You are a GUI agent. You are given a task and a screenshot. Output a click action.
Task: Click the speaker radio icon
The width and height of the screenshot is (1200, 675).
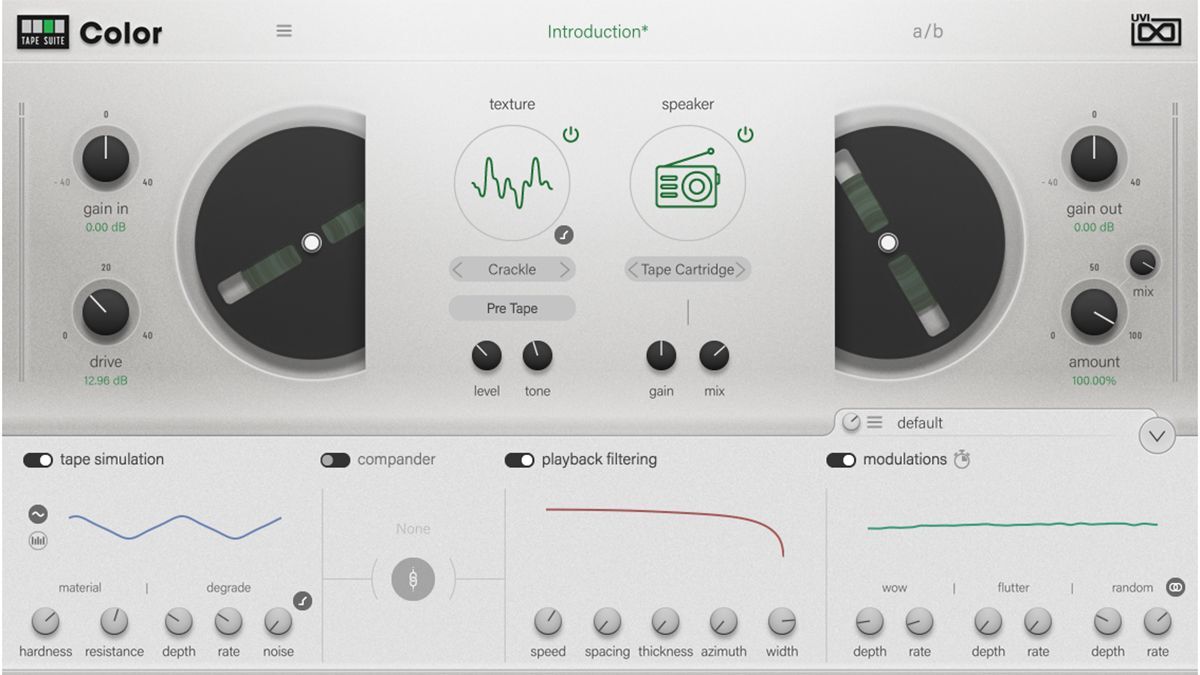click(x=687, y=182)
